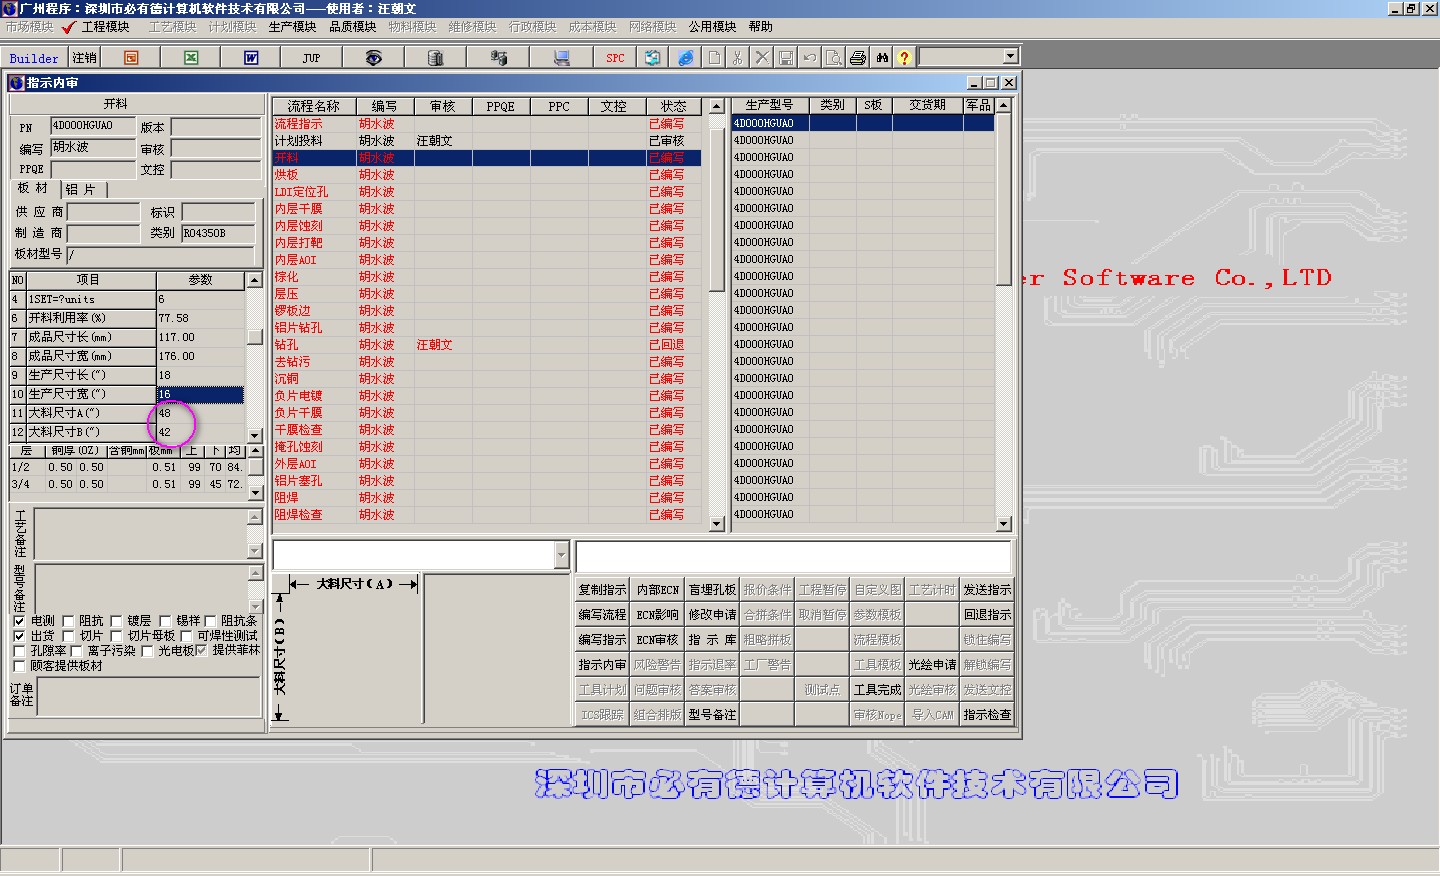1440x876 pixels.
Task: Switch to the 板材 tab
Action: coord(33,188)
